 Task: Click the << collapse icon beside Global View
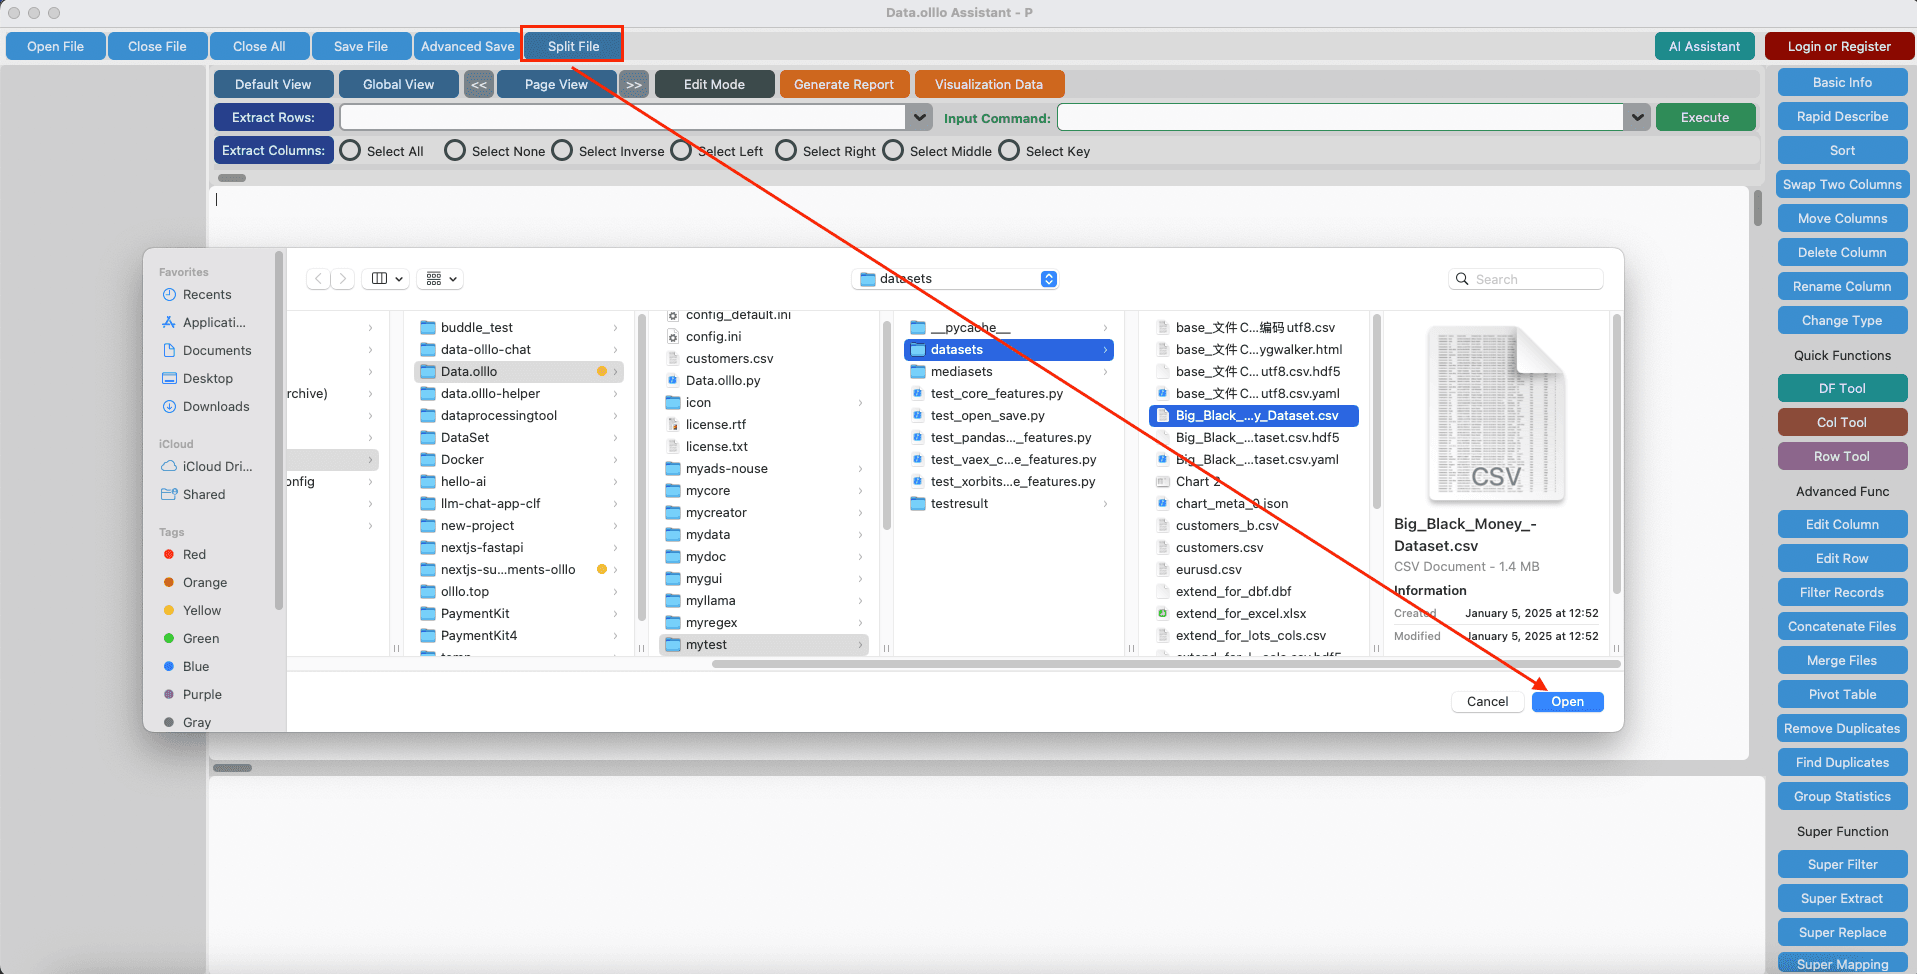tap(479, 84)
